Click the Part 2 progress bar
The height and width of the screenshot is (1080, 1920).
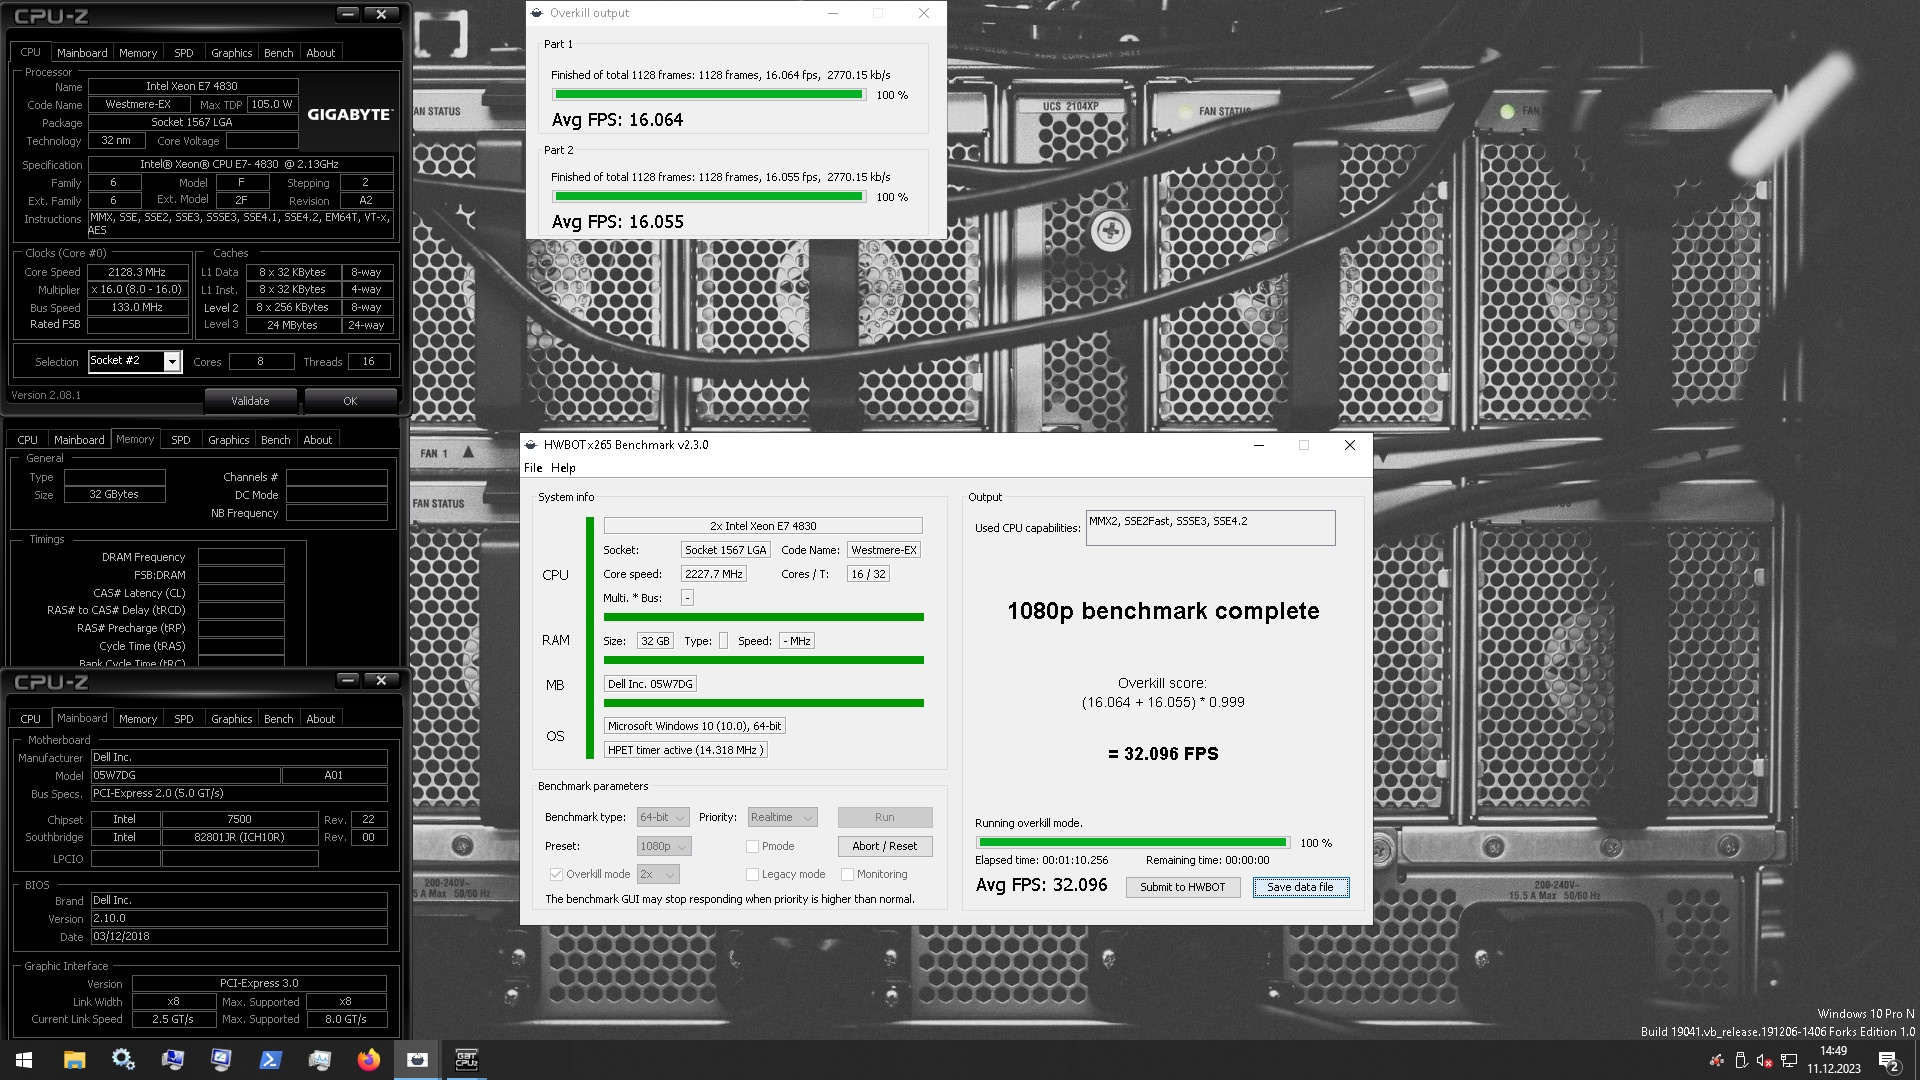pos(709,197)
